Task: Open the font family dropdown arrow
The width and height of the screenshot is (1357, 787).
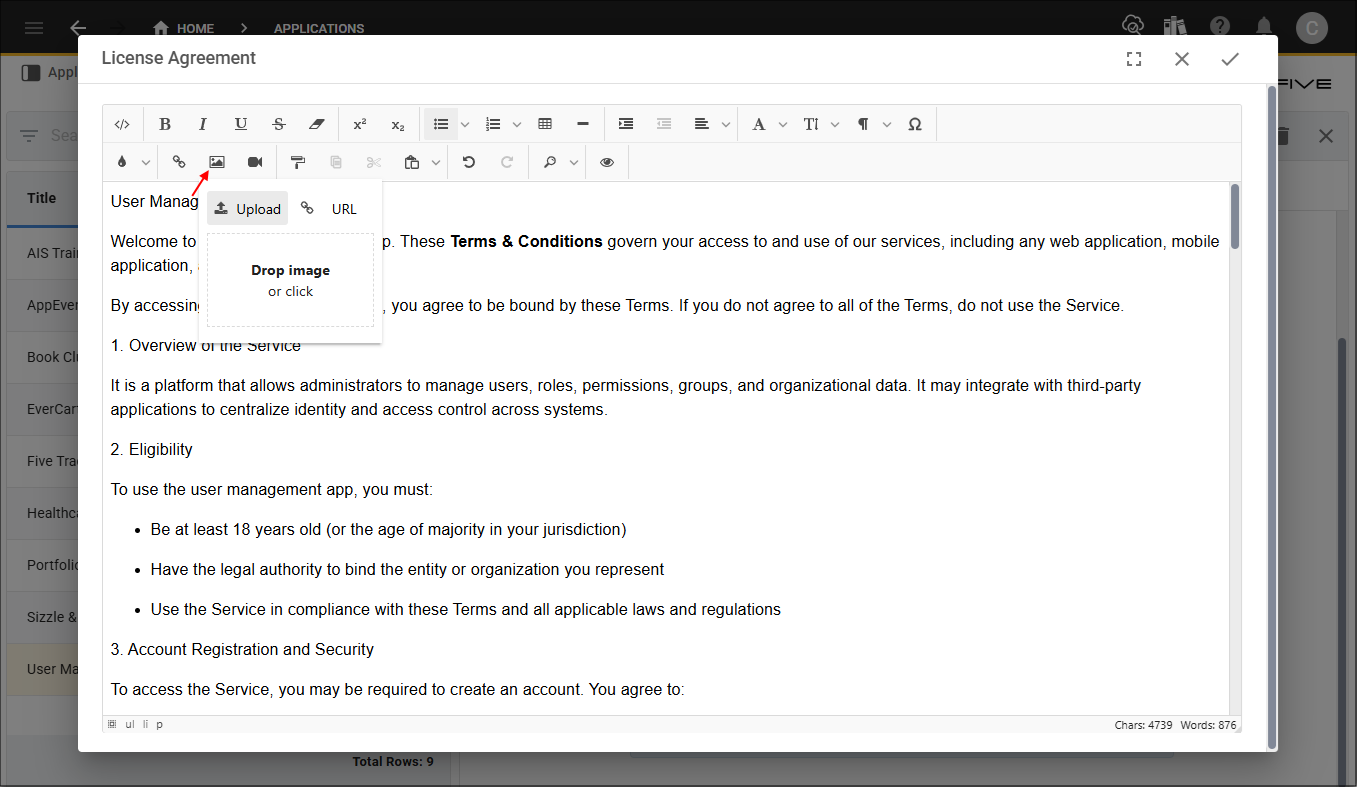Action: click(x=783, y=124)
